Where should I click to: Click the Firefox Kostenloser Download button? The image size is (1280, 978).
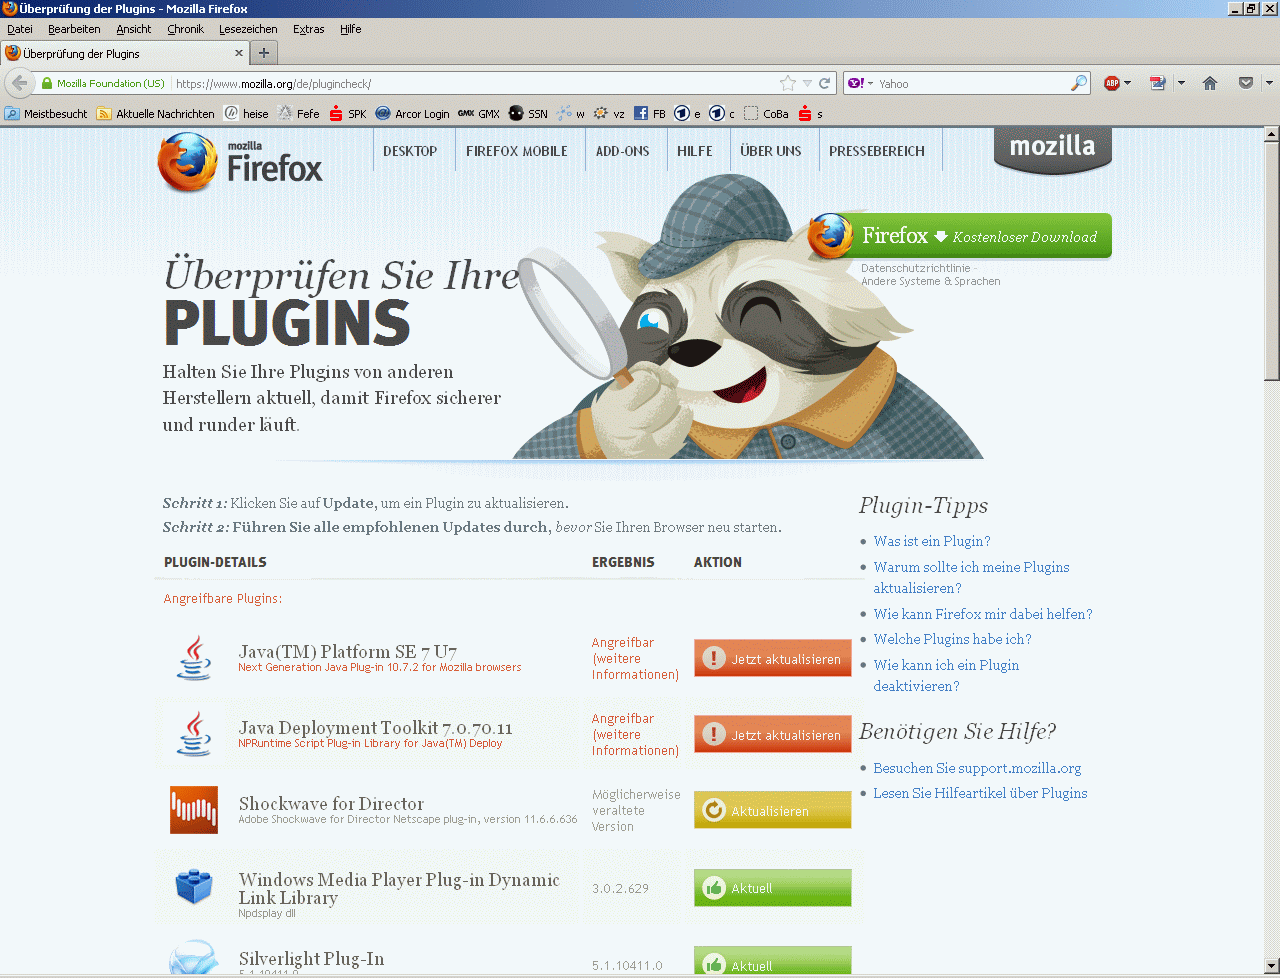[960, 236]
